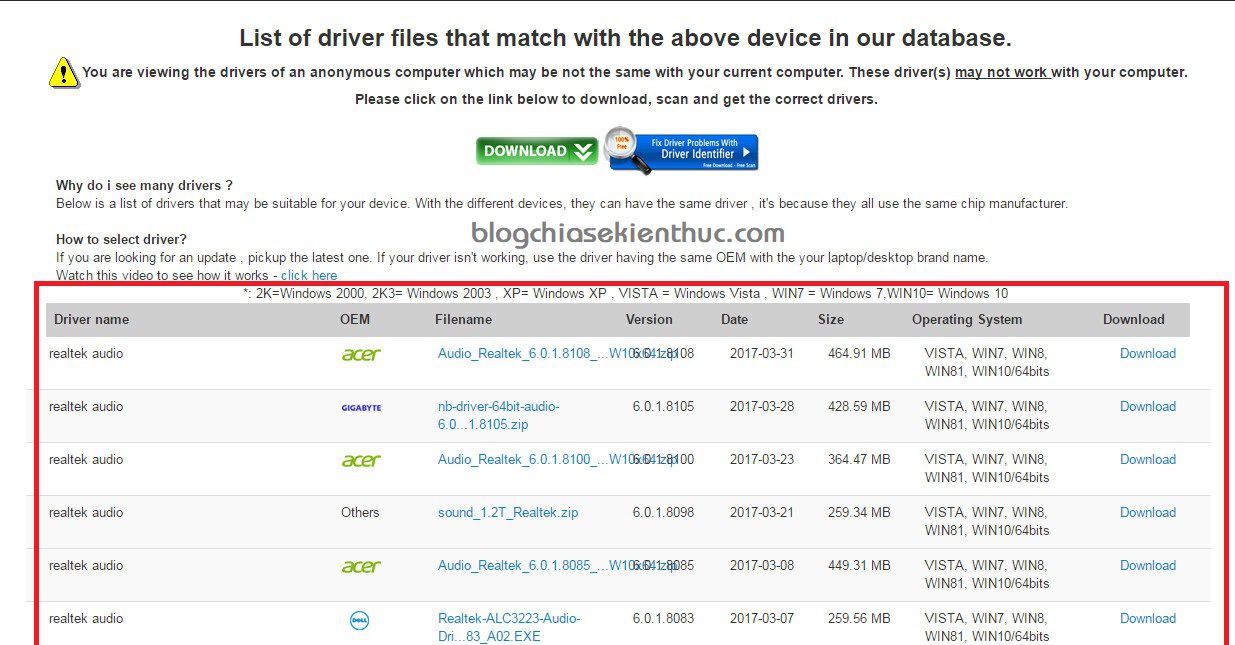The width and height of the screenshot is (1235, 645).
Task: Click the operating system list in the 464.91 MB row
Action: pos(987,362)
